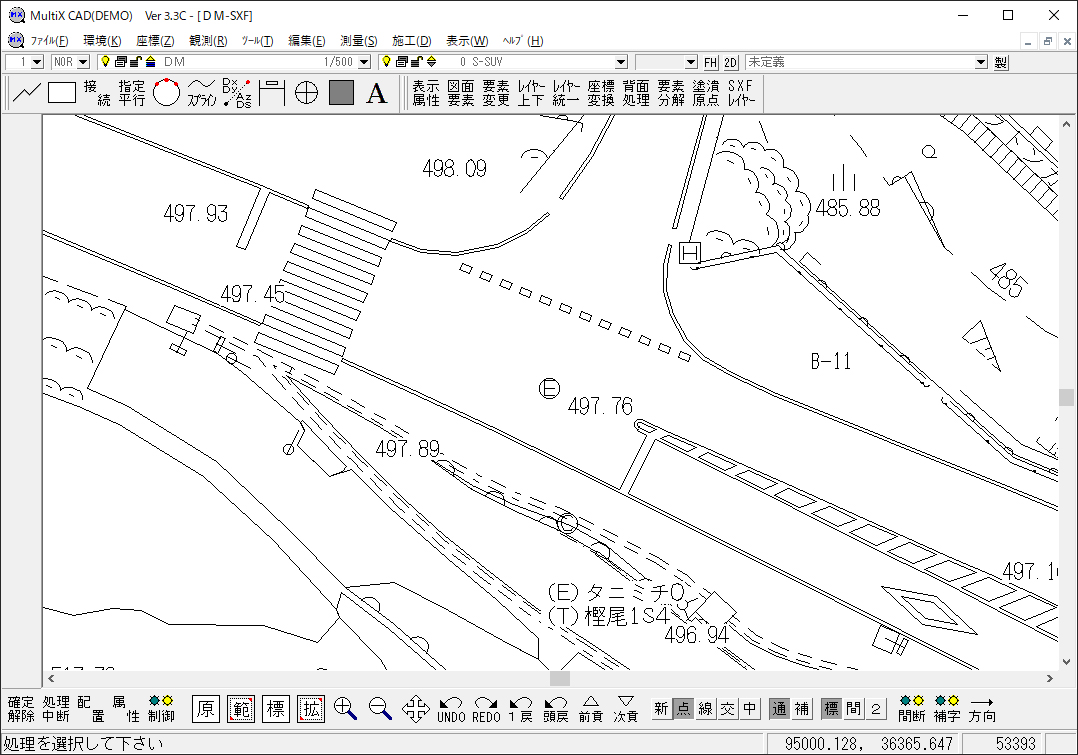Click the zoom in magnifier
Viewport: 1078px width, 755px height.
pyautogui.click(x=346, y=709)
